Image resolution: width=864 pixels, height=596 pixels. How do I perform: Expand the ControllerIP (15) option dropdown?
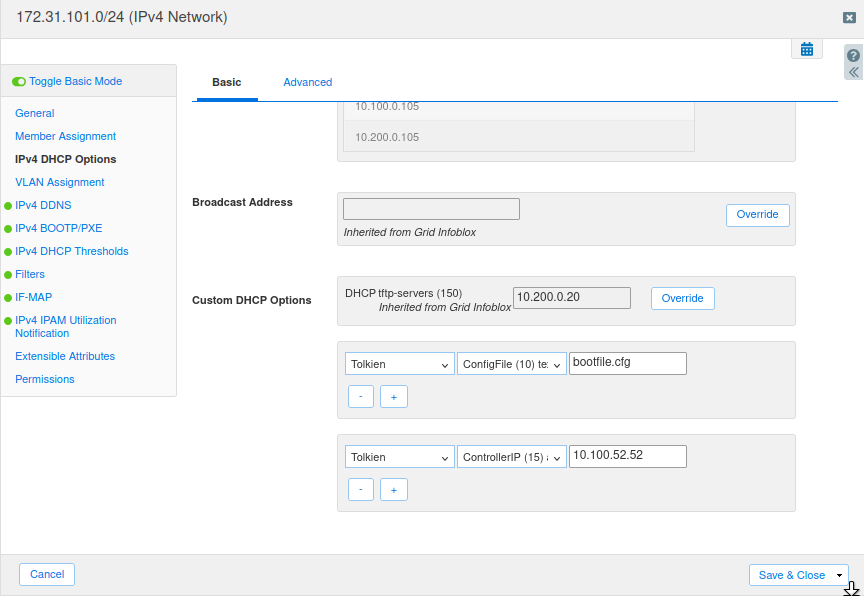tap(512, 458)
